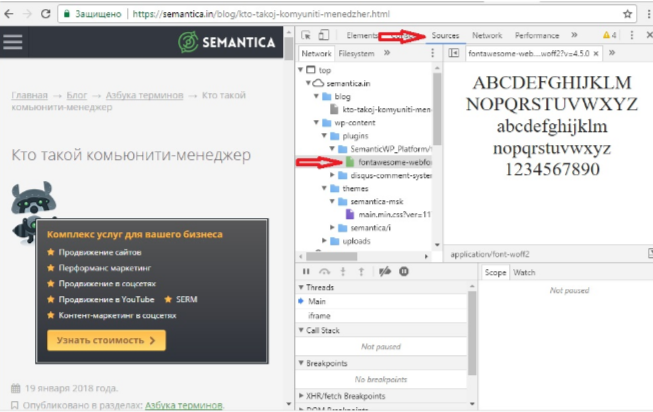
Task: Hide the file navigator sidebar
Action: (454, 53)
